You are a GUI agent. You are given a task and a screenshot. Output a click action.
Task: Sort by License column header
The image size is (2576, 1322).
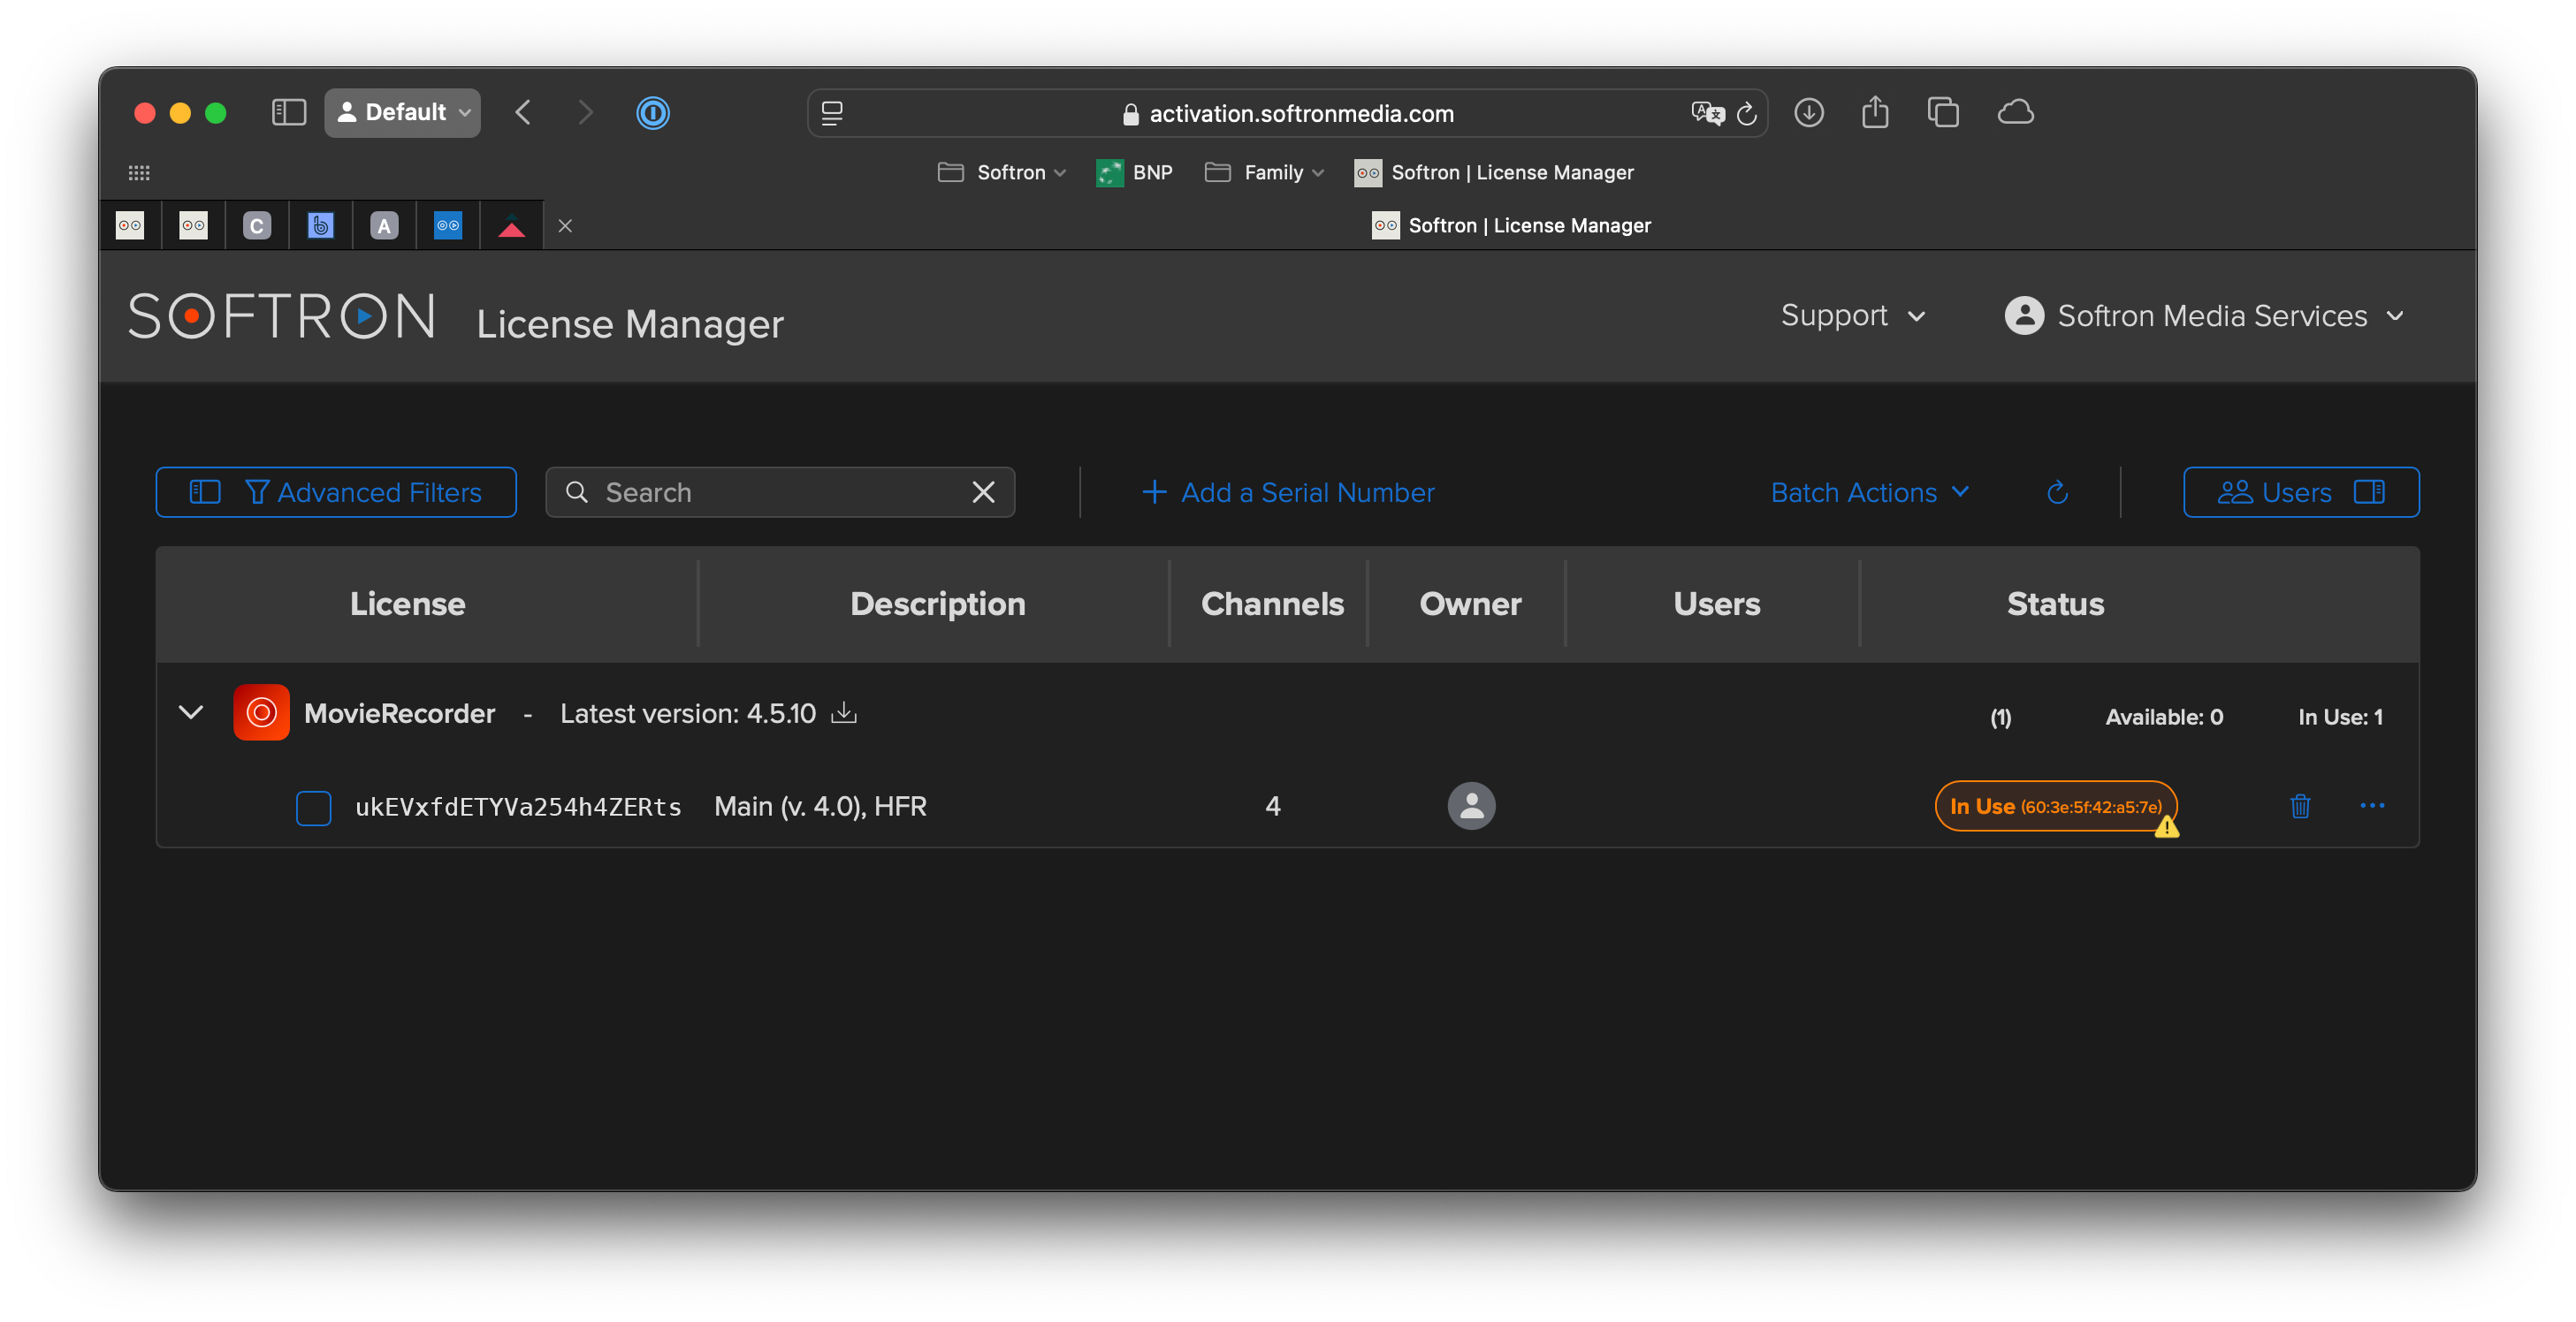pyautogui.click(x=407, y=603)
